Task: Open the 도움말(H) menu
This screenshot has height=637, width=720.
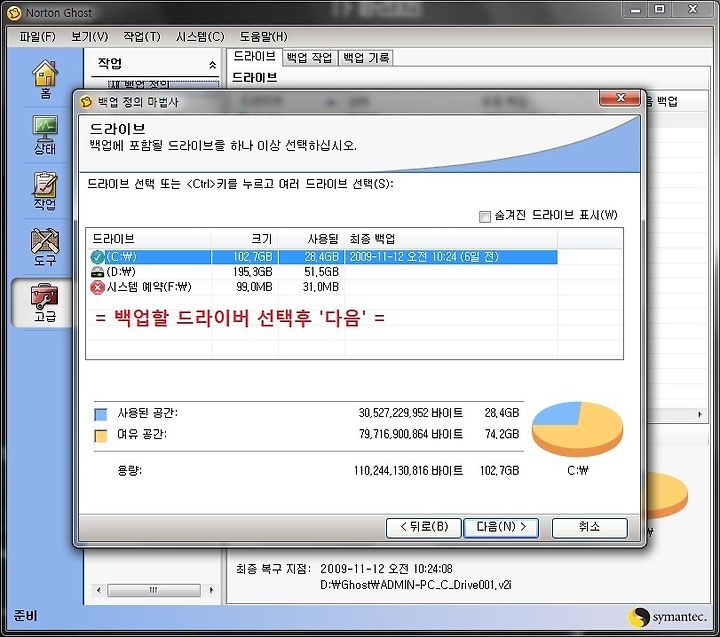Action: (264, 37)
